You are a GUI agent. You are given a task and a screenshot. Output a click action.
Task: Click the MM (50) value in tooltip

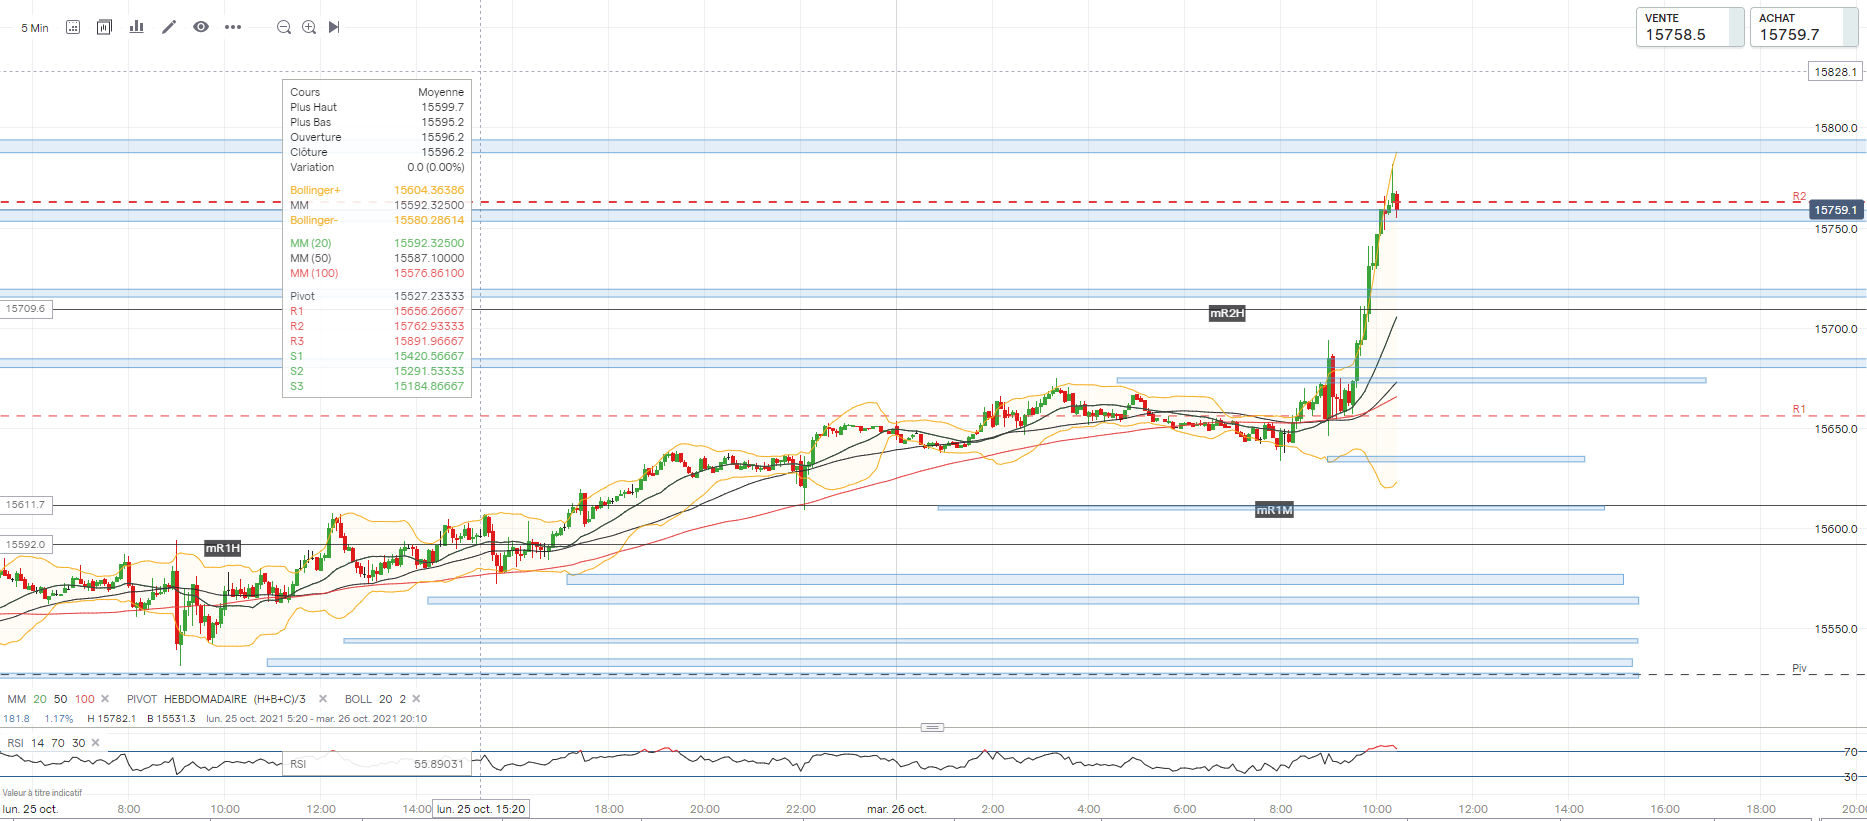click(429, 258)
